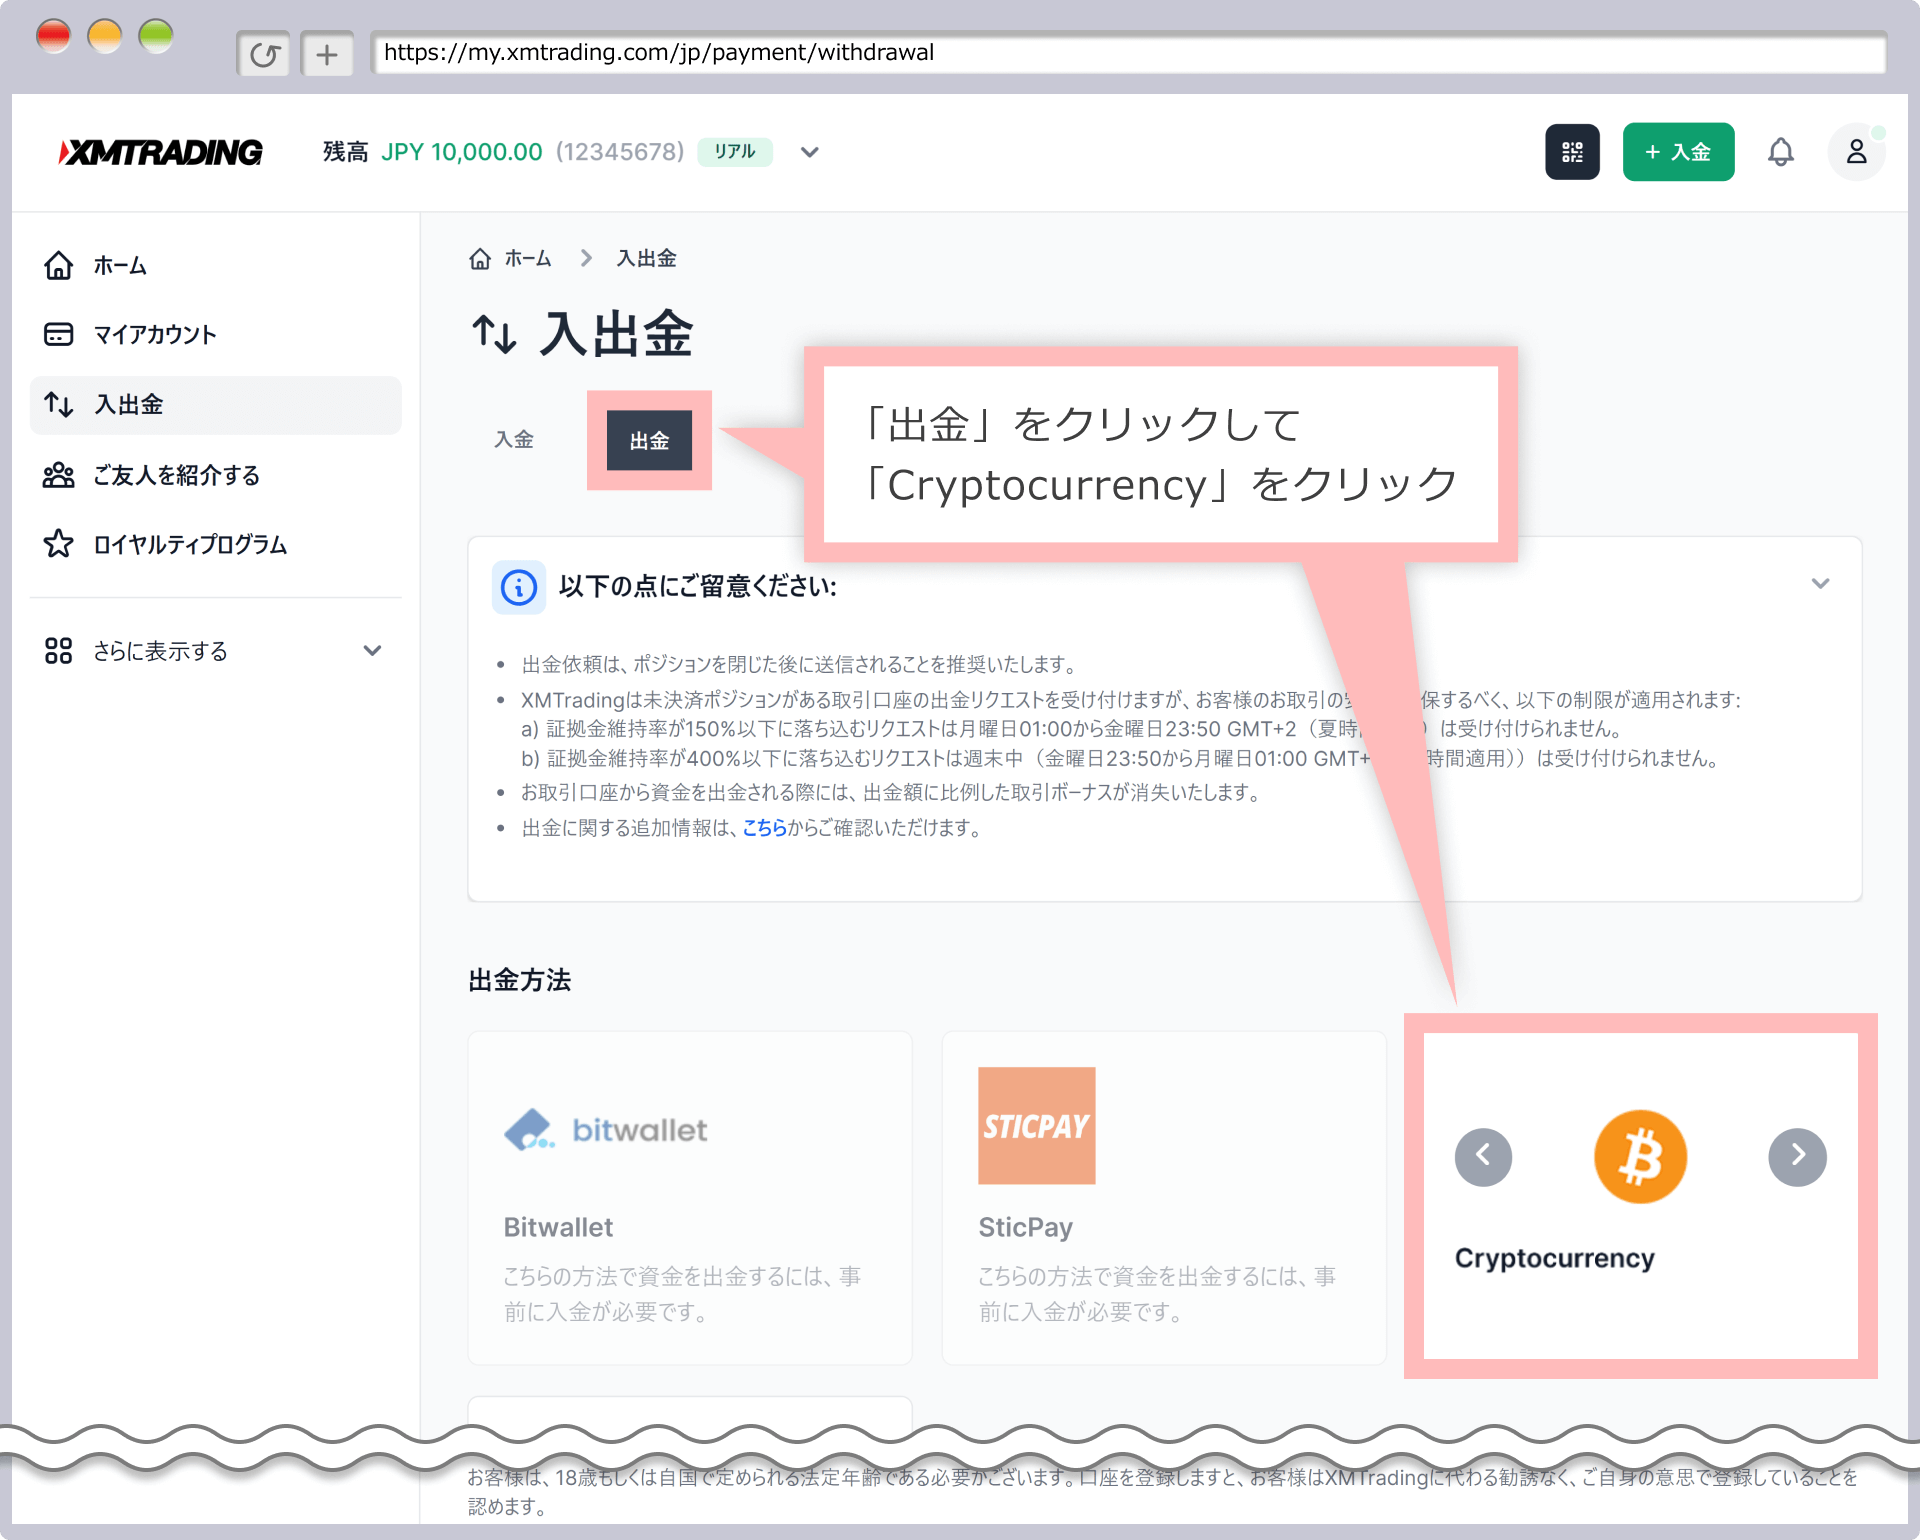Viewport: 1920px width, 1540px height.
Task: Click the browser URL address bar
Action: pos(1128,53)
